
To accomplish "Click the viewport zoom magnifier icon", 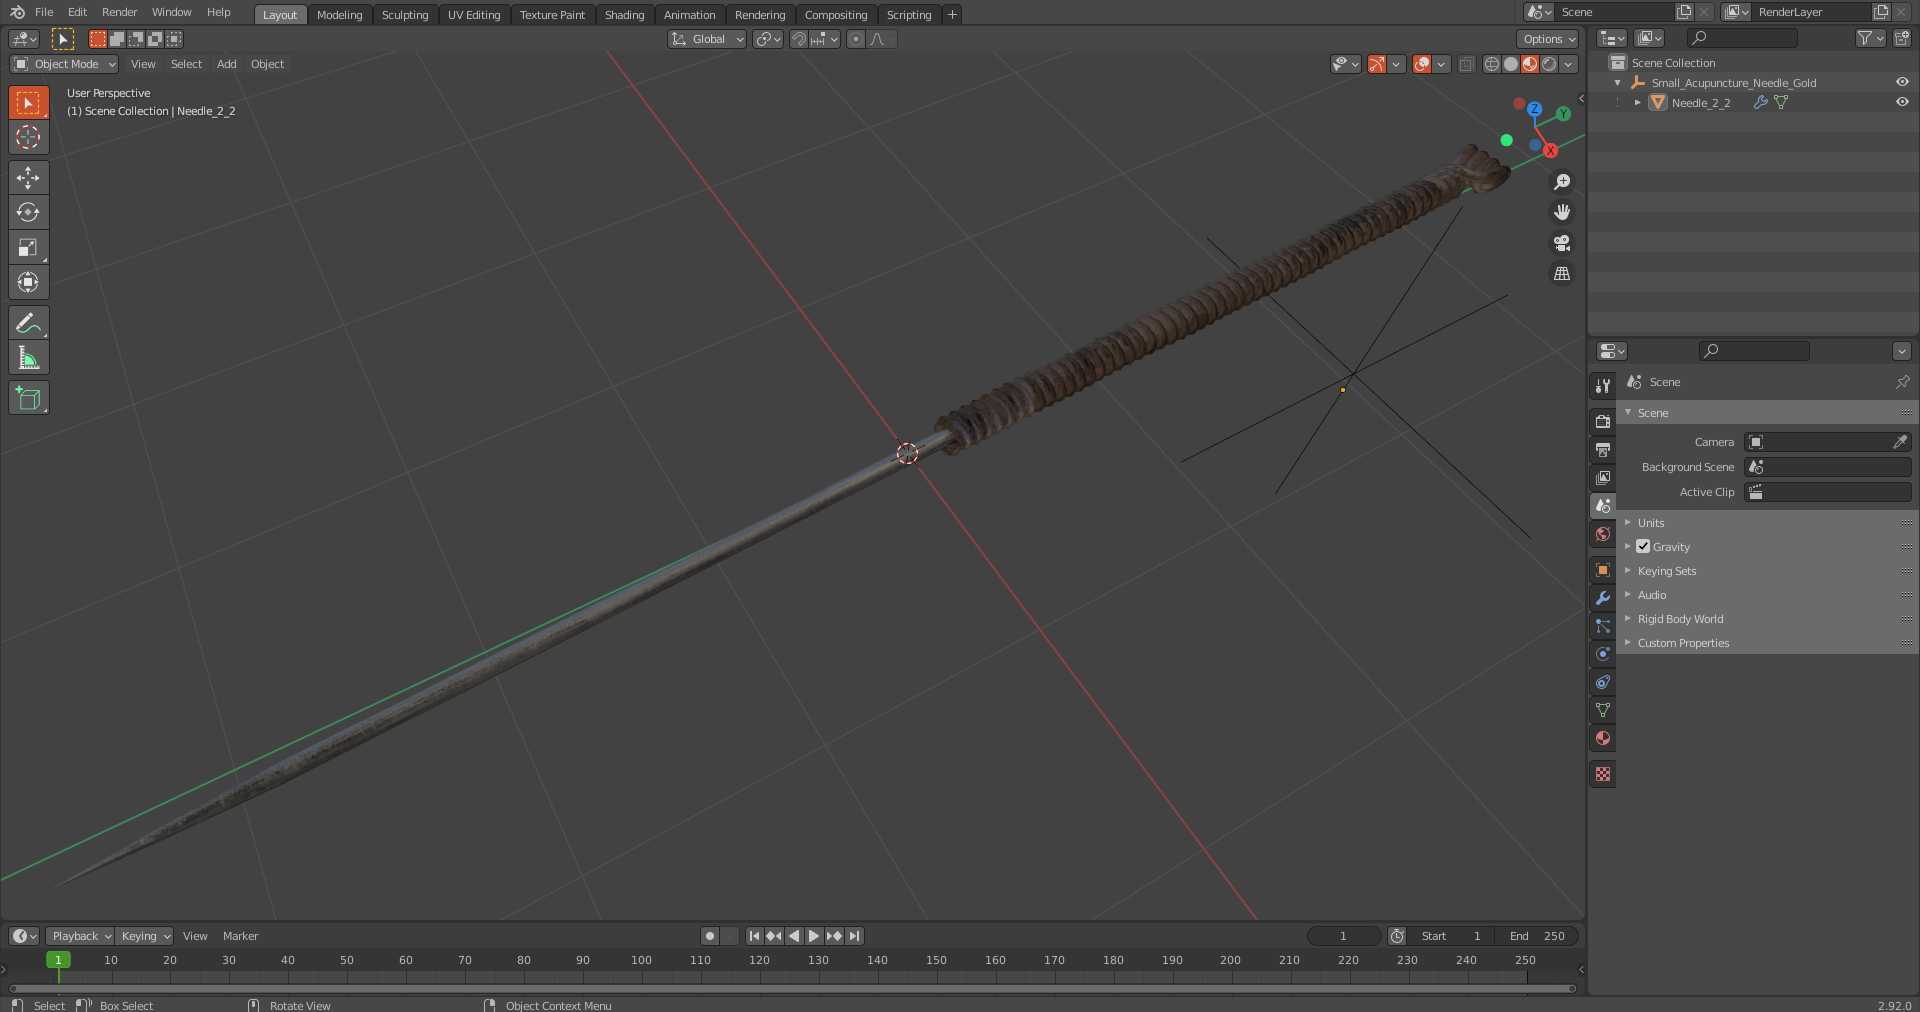I will coord(1562,182).
